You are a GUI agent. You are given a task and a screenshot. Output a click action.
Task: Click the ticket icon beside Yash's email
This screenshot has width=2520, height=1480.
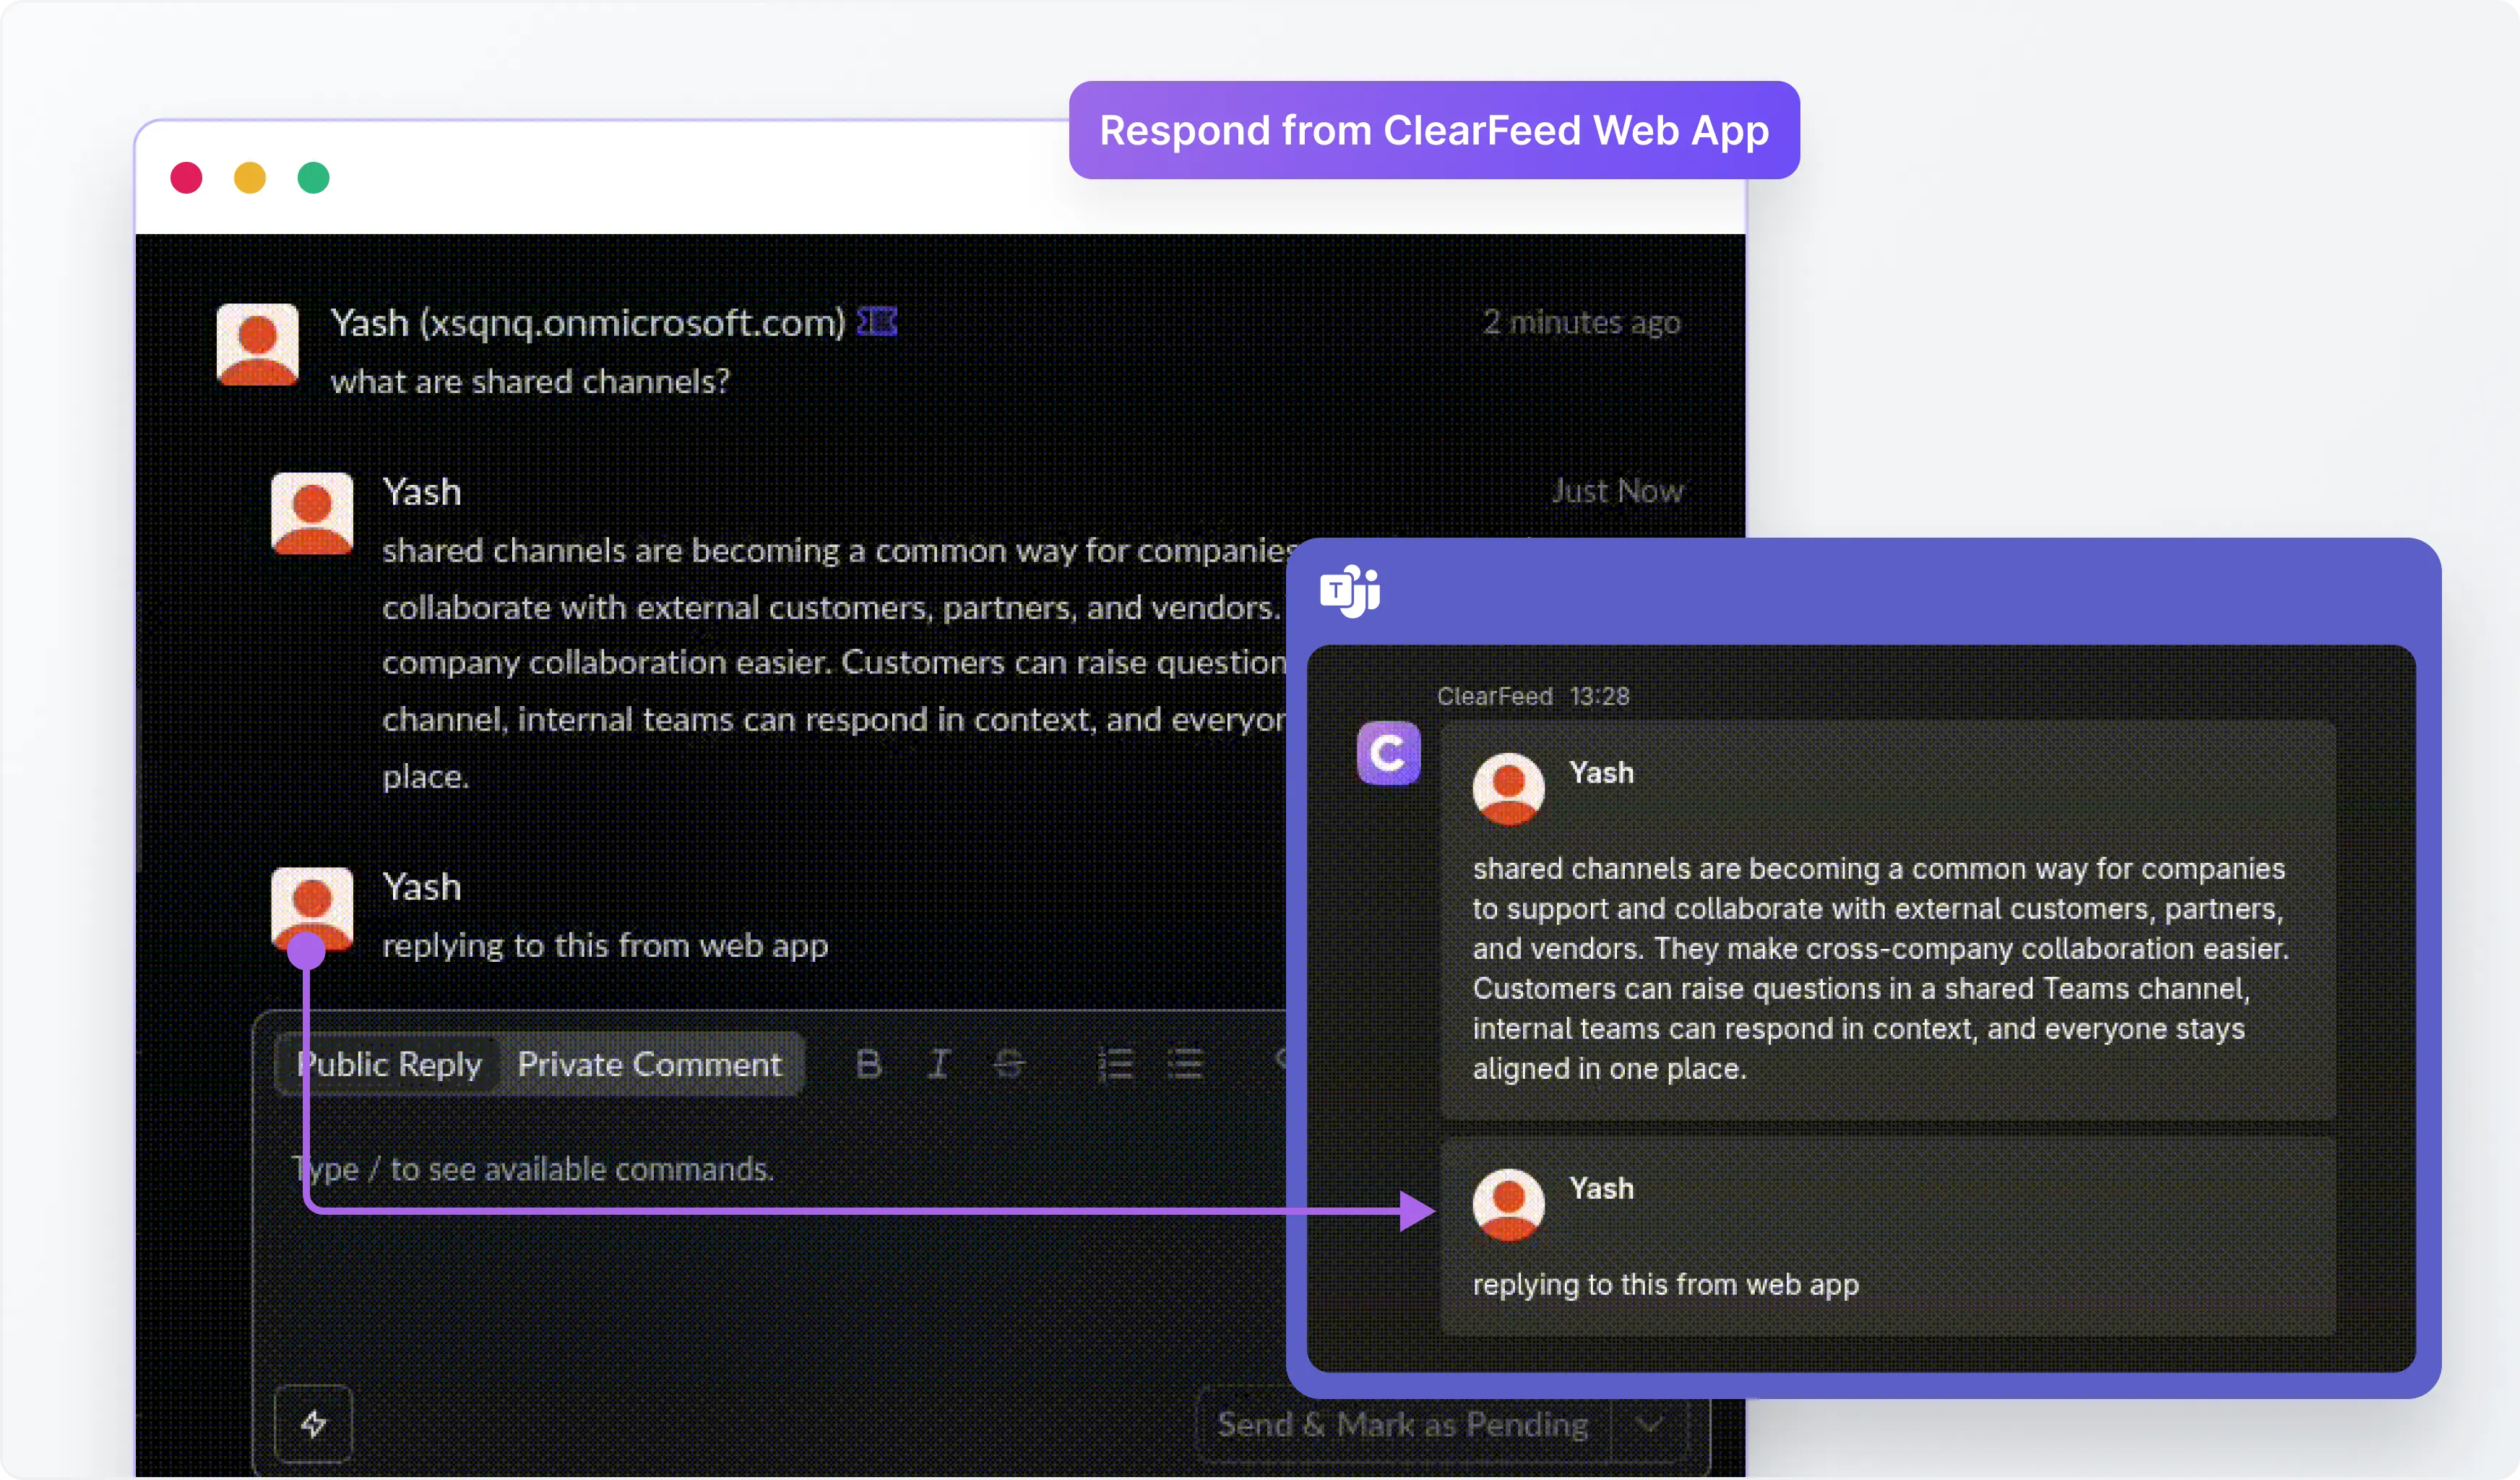click(877, 322)
